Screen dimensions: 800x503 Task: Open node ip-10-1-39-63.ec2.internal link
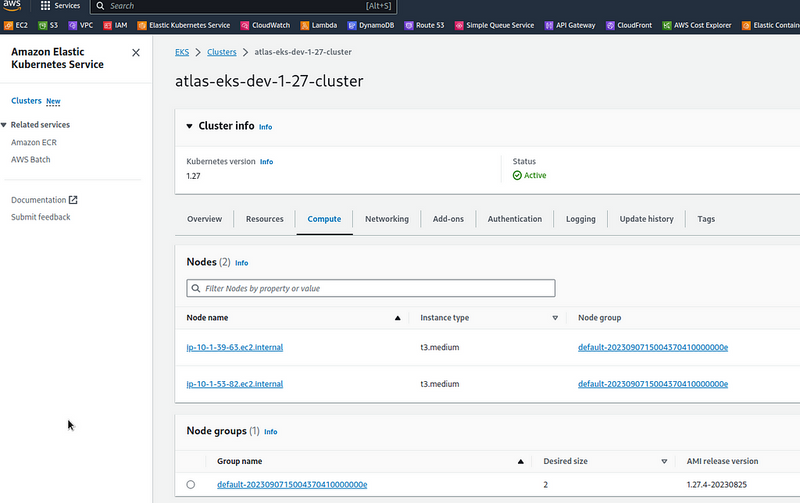(235, 348)
